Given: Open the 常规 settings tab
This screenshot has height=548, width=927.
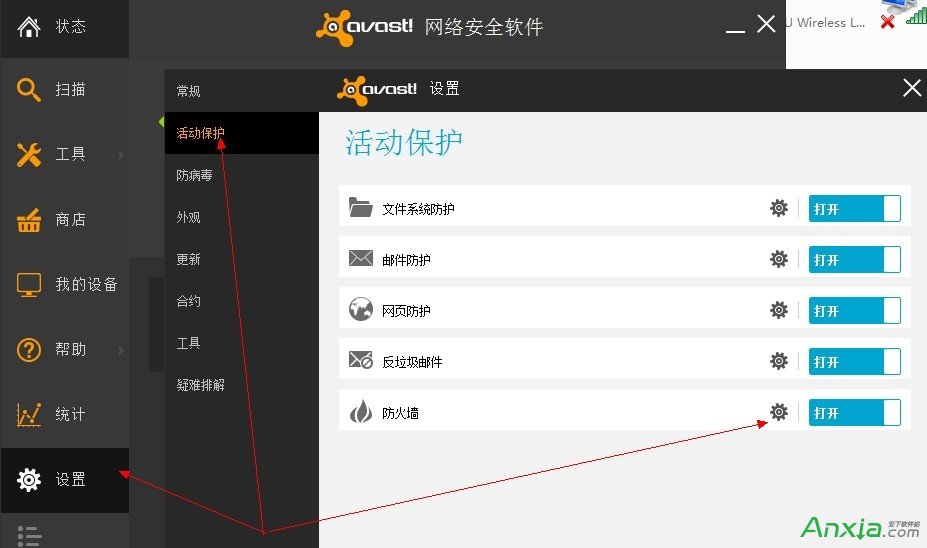Looking at the screenshot, I should [241, 90].
